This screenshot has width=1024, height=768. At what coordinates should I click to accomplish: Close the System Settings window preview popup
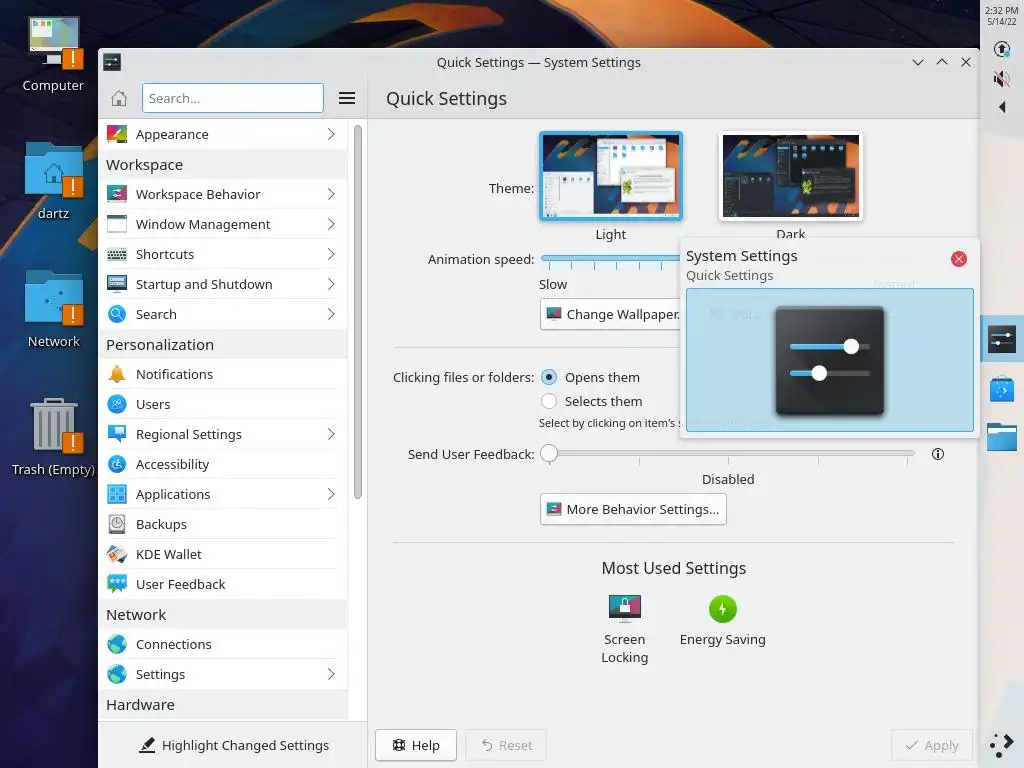point(959,259)
